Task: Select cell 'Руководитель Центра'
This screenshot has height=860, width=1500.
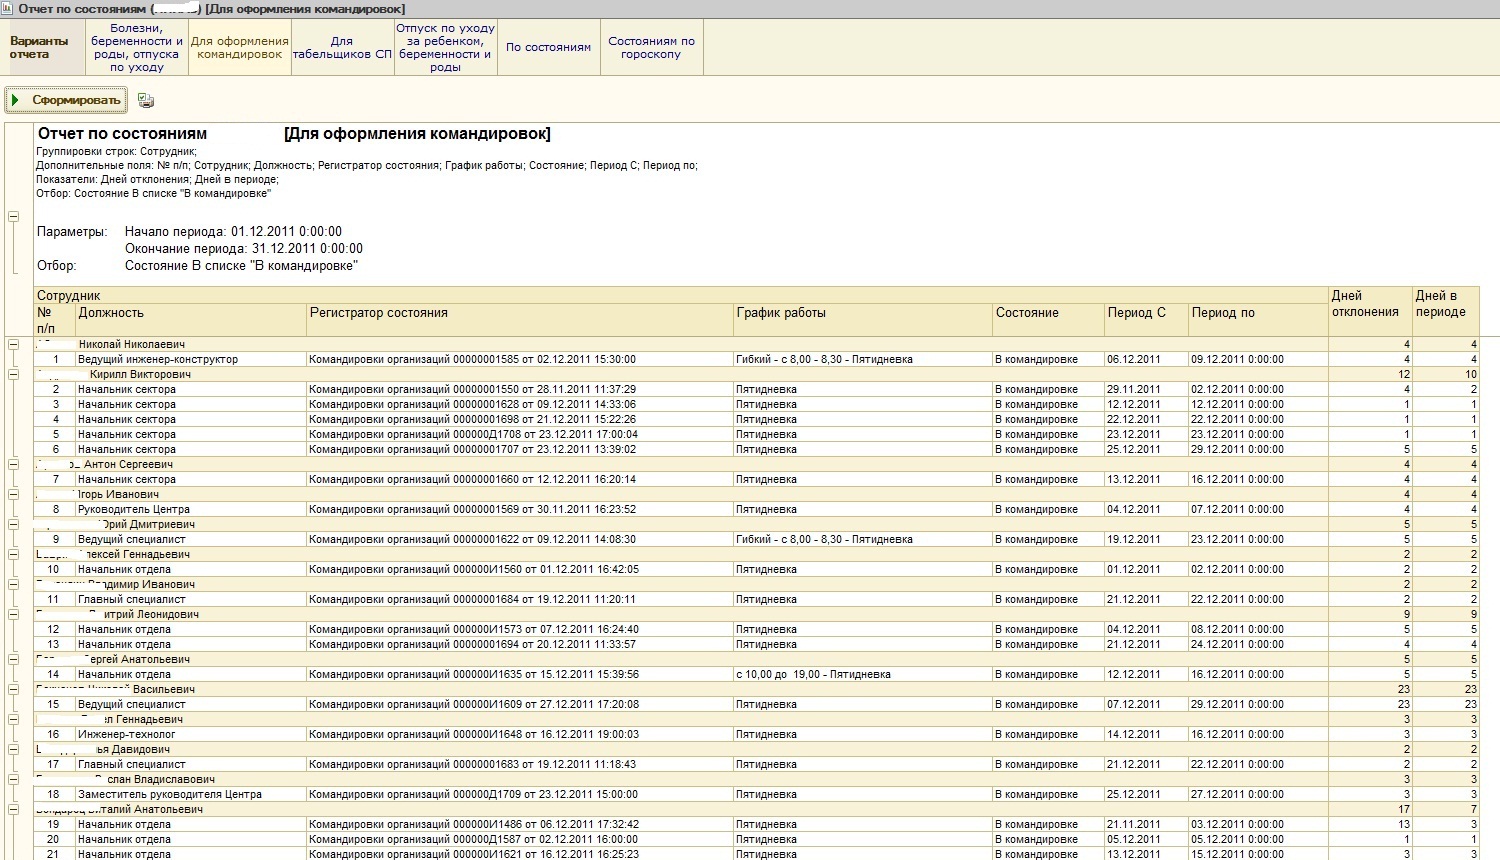Action: click(x=191, y=509)
